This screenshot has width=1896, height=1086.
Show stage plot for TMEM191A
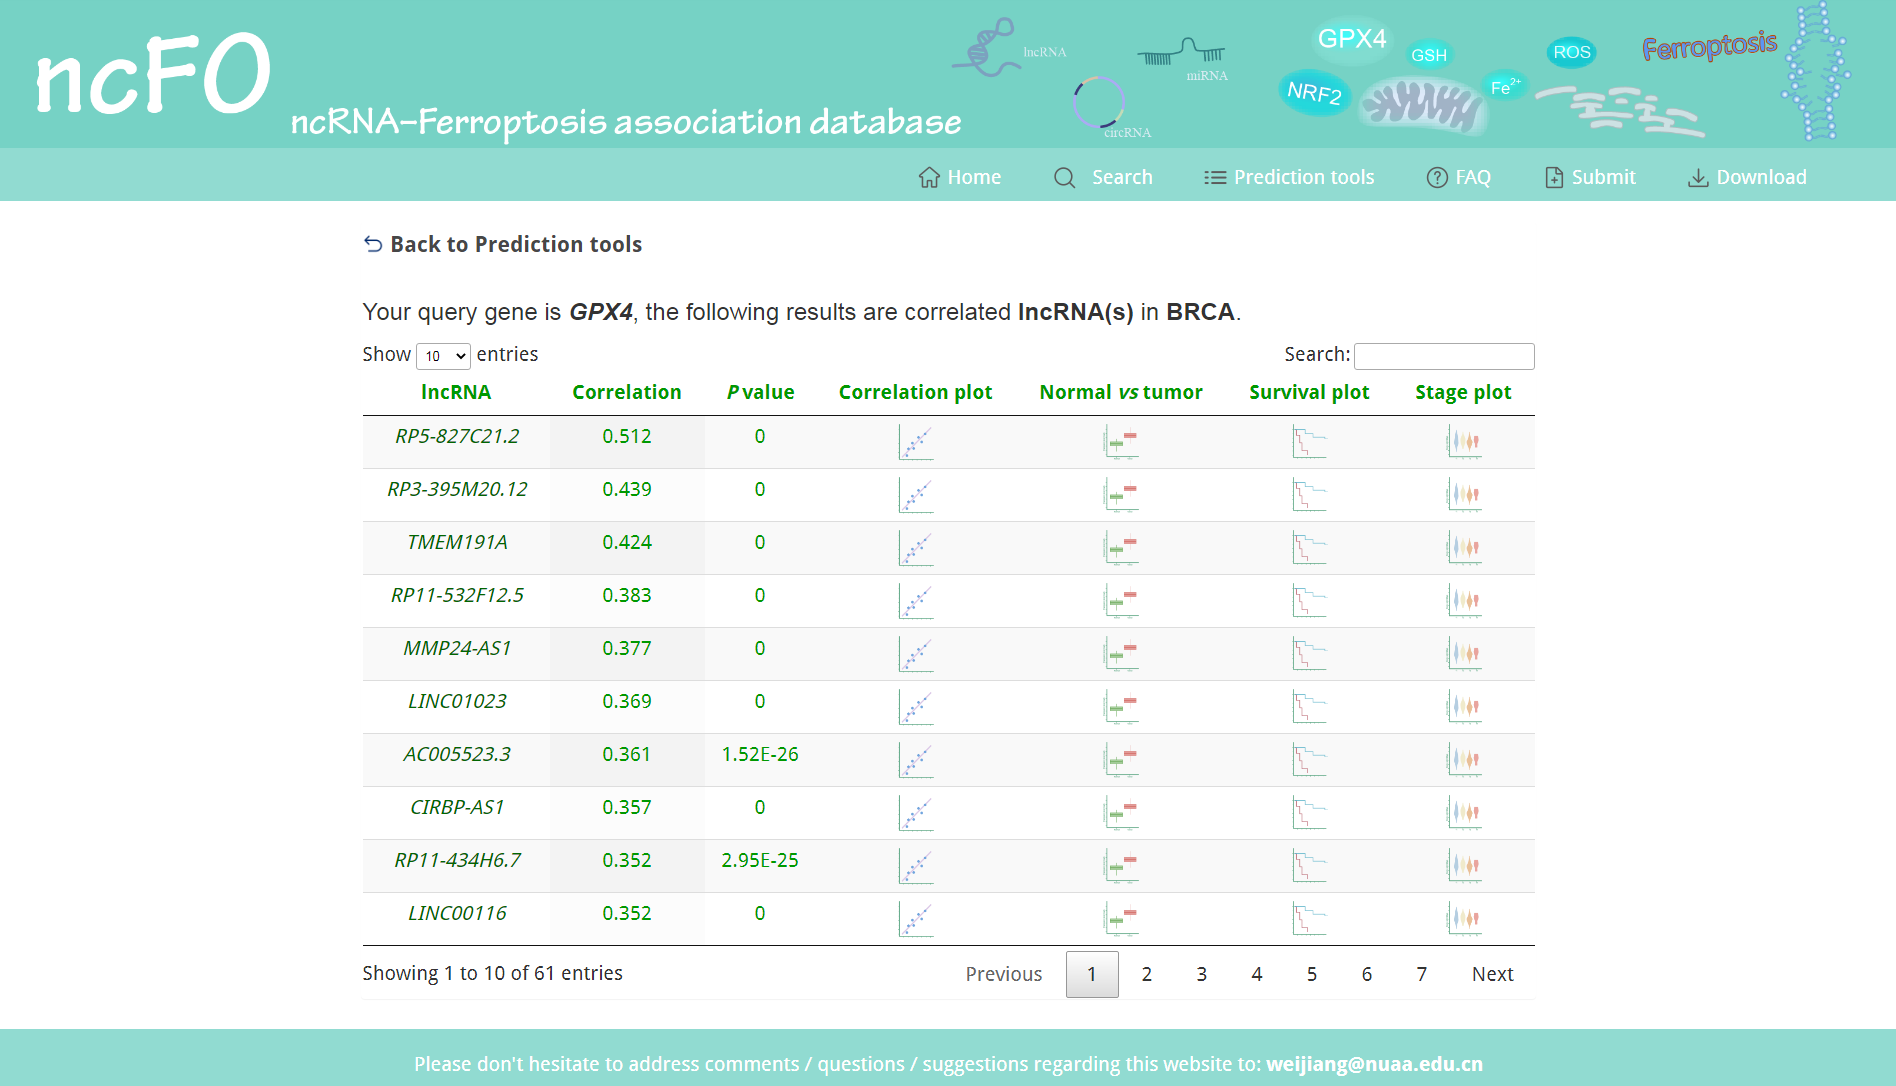point(1464,548)
